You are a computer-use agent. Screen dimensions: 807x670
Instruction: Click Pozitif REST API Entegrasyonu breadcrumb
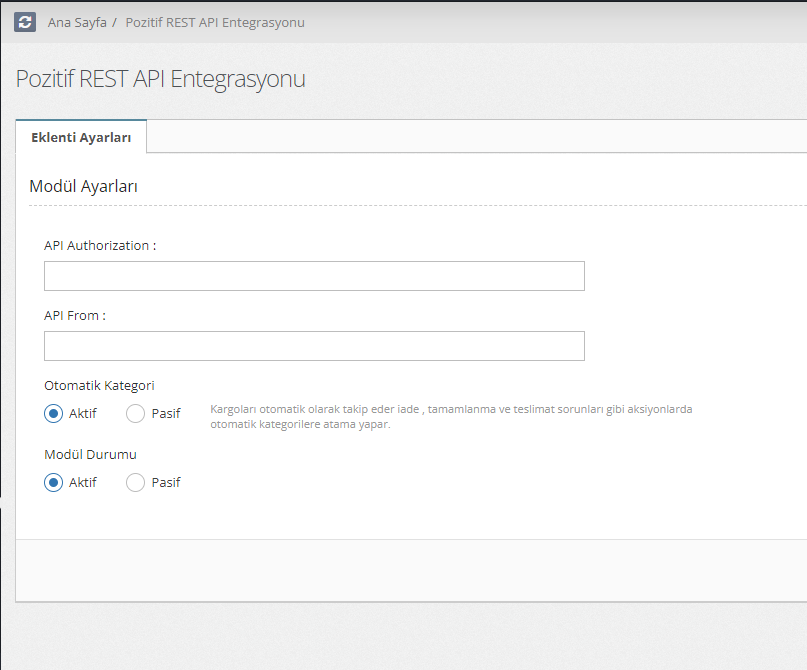pyautogui.click(x=215, y=22)
